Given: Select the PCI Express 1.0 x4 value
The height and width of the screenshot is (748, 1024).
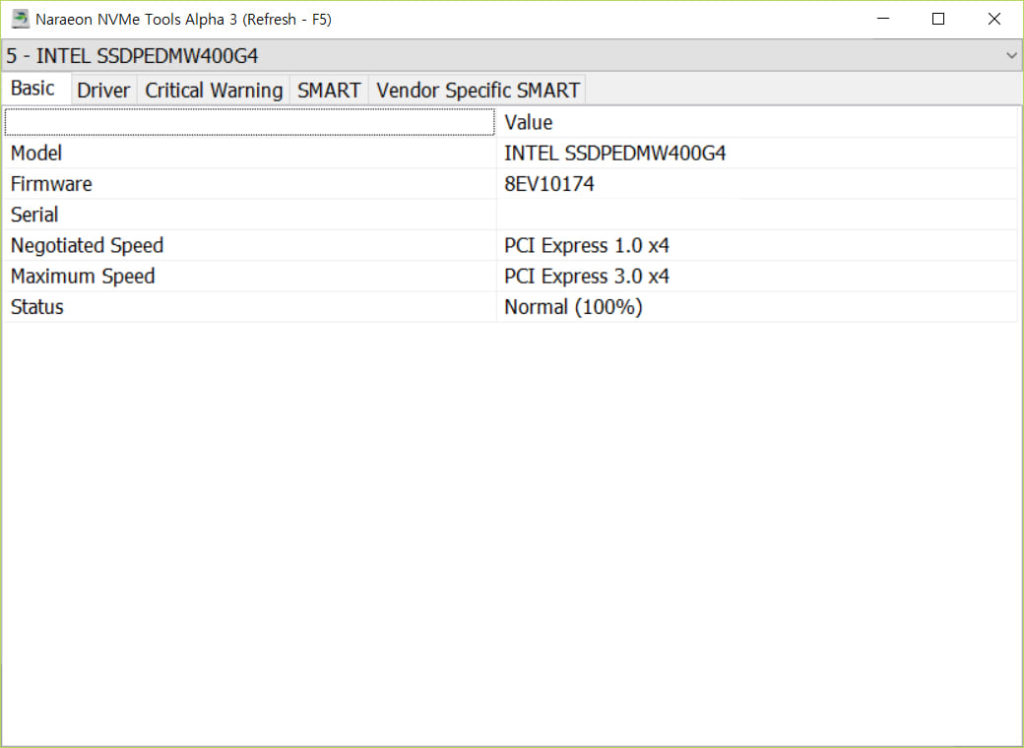Looking at the screenshot, I should click(586, 246).
